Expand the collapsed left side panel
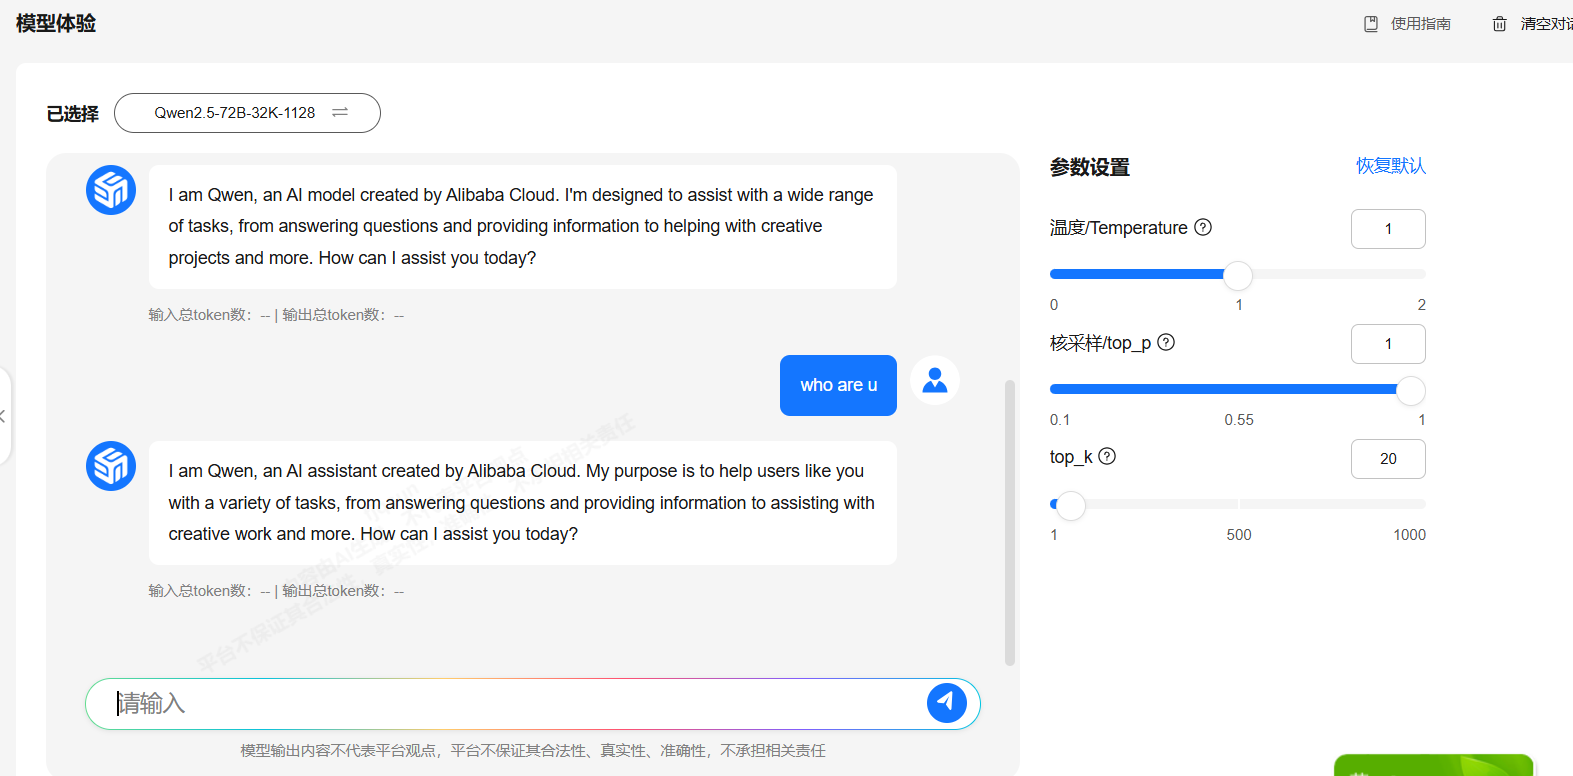Image resolution: width=1573 pixels, height=776 pixels. [3, 416]
